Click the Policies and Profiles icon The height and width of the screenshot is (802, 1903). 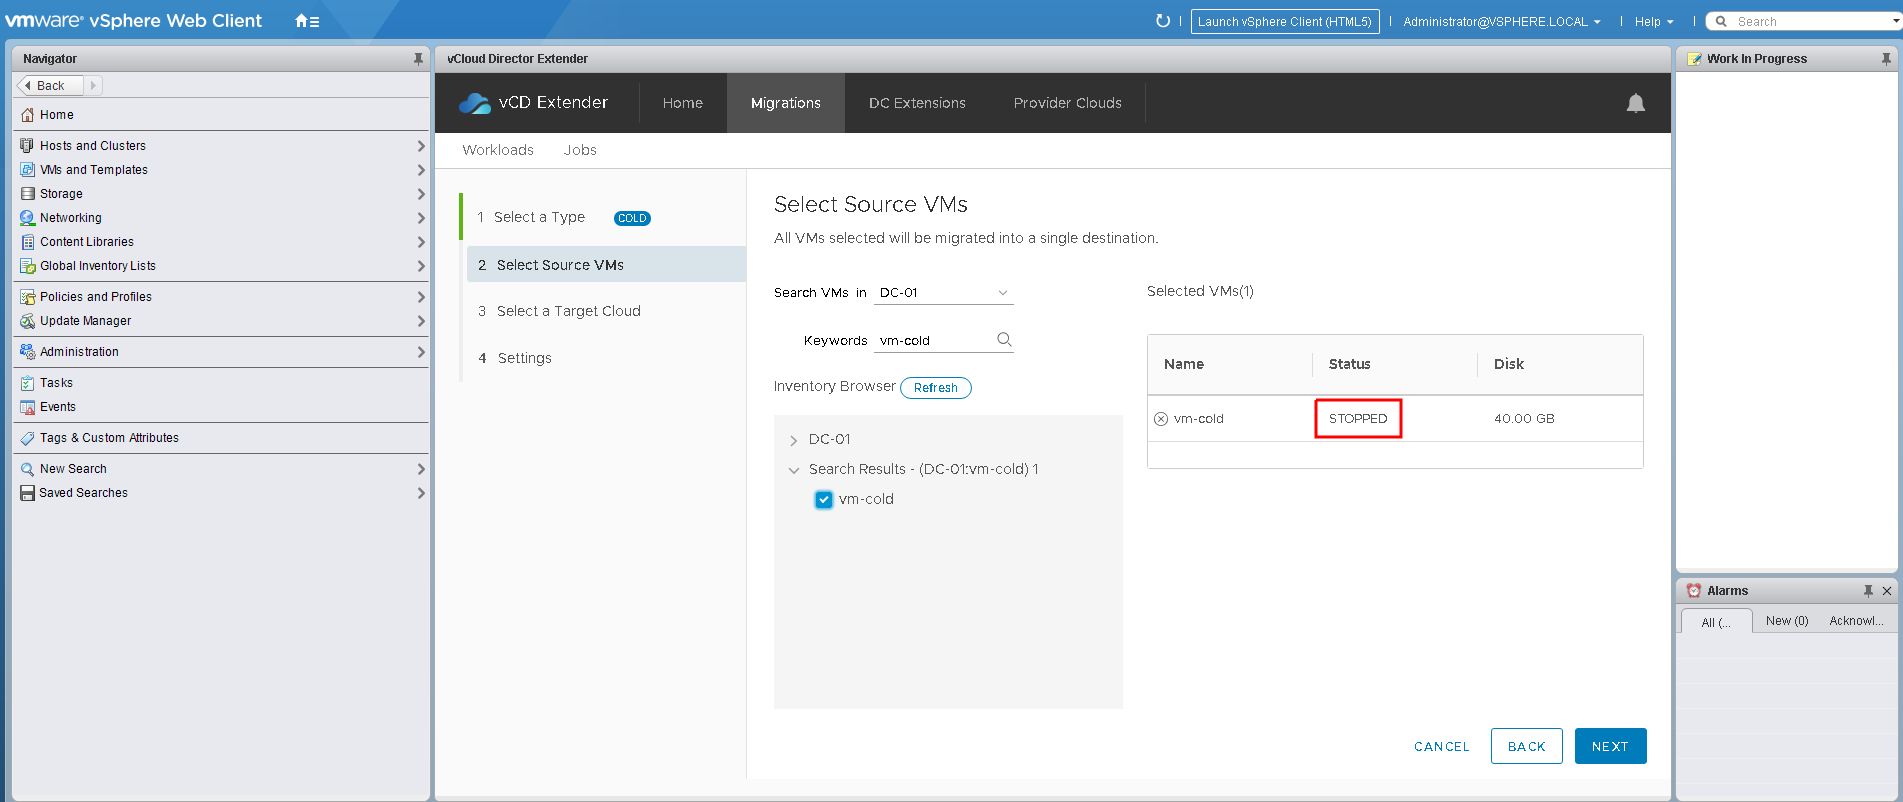click(x=28, y=297)
